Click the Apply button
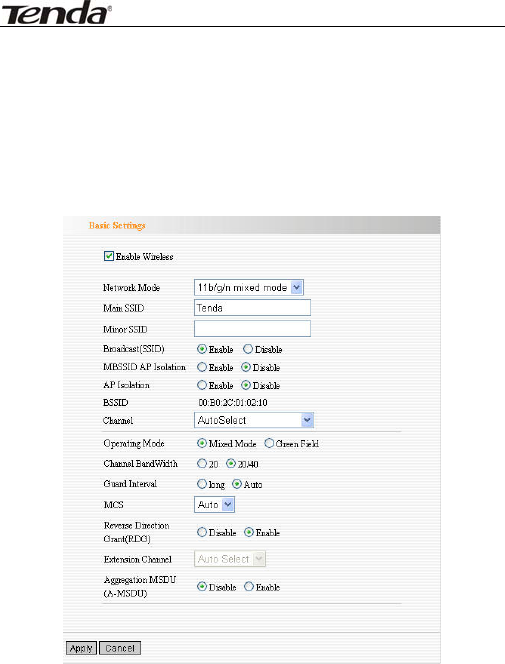The width and height of the screenshot is (505, 664). 81,648
